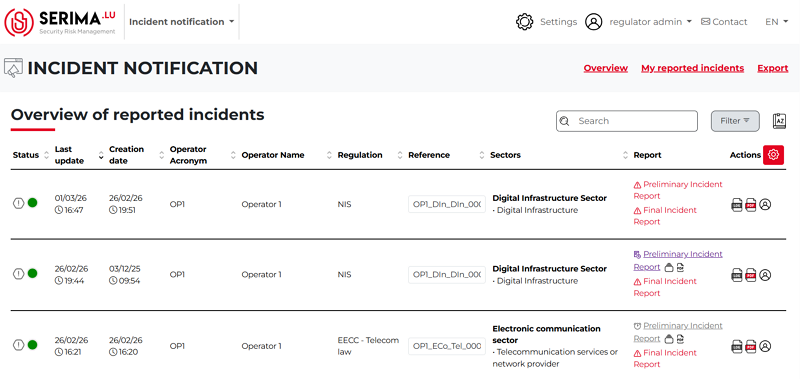
Task: Click the green status dot in the 16:21 row
Action: [x=32, y=345]
